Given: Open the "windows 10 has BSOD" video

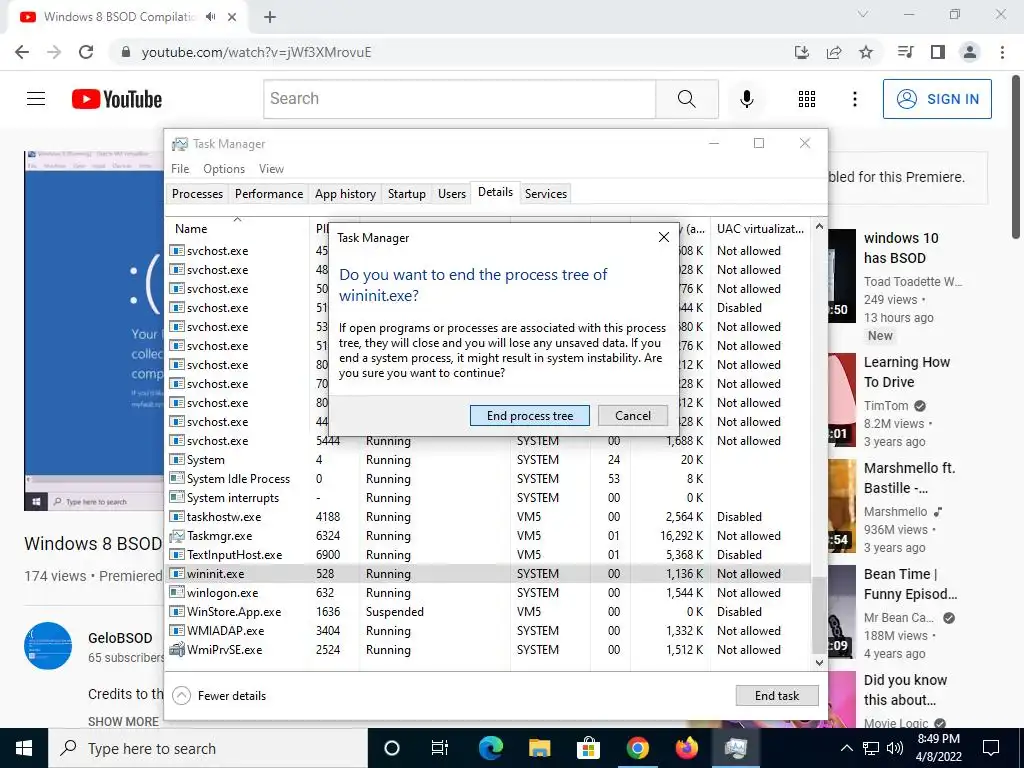Looking at the screenshot, I should click(x=901, y=248).
